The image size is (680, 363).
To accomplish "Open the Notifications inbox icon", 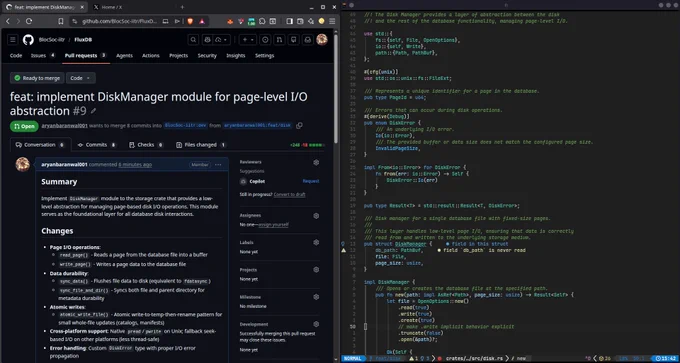I will tap(307, 39).
